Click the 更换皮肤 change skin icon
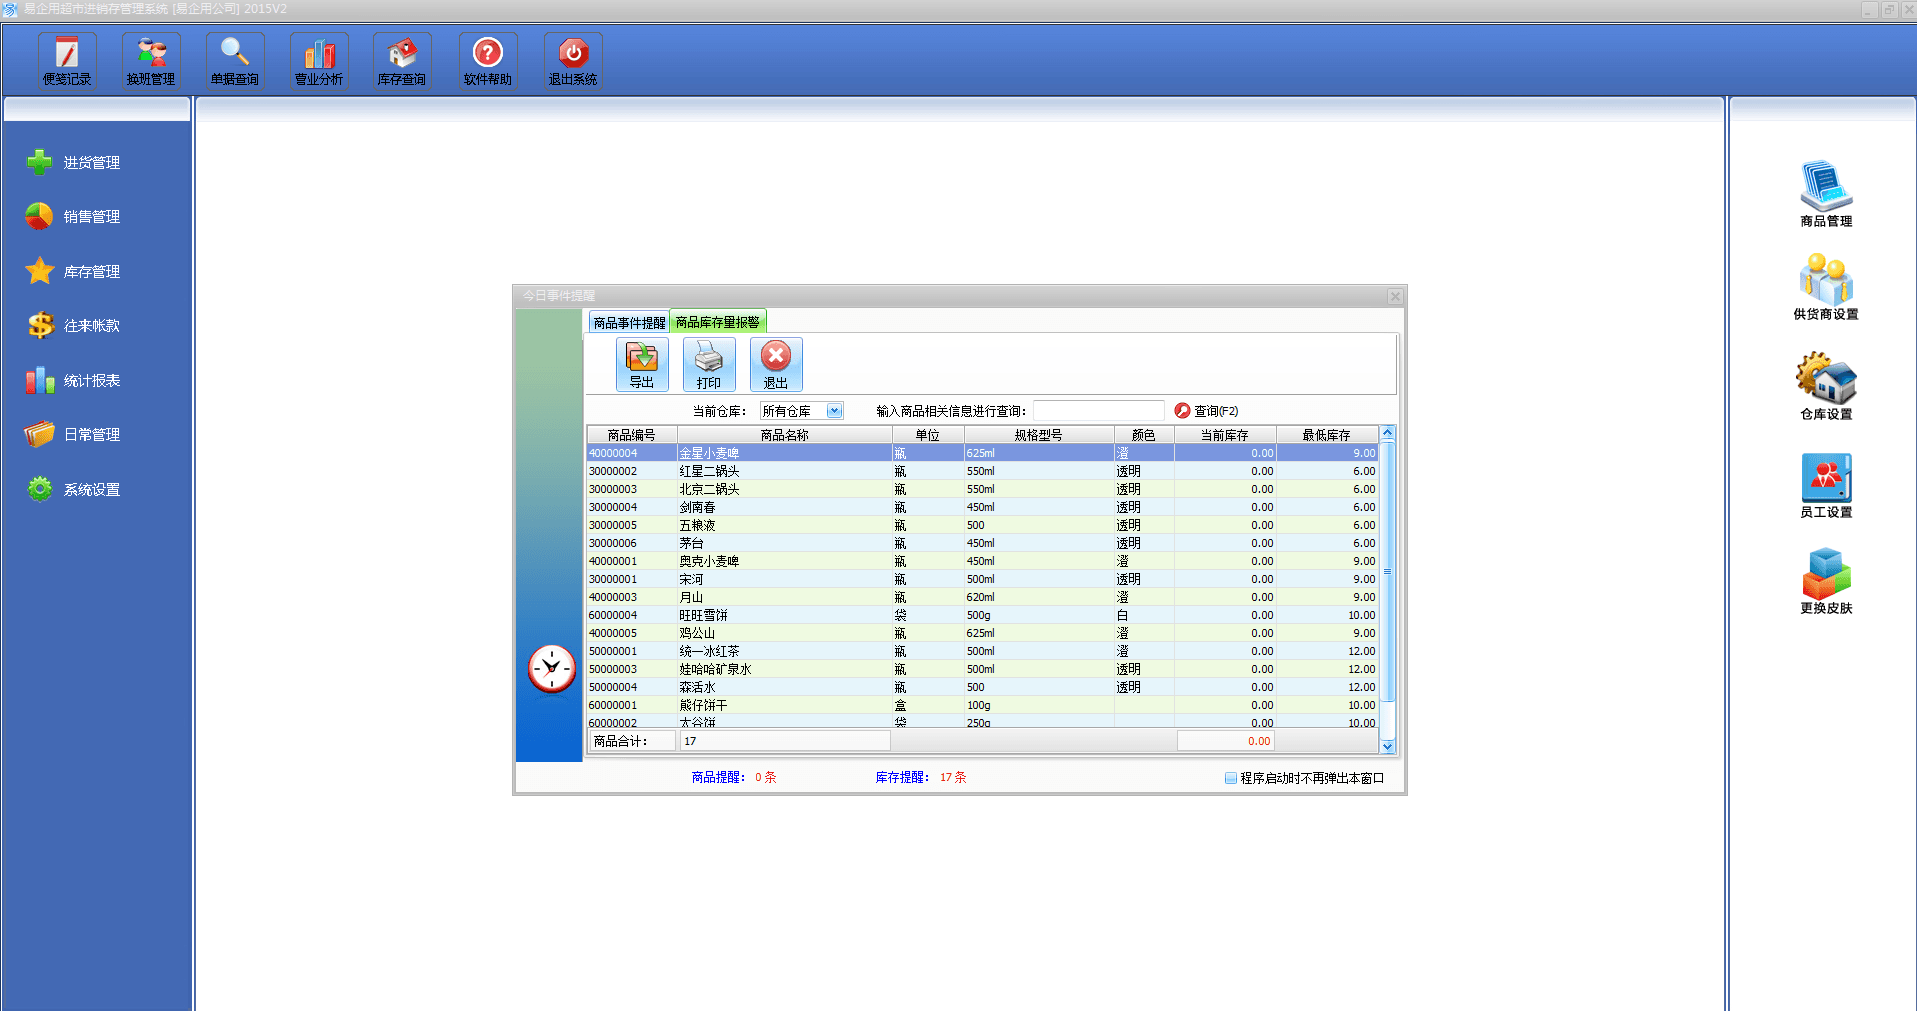Screen dimensions: 1917x1011 (x=1826, y=581)
